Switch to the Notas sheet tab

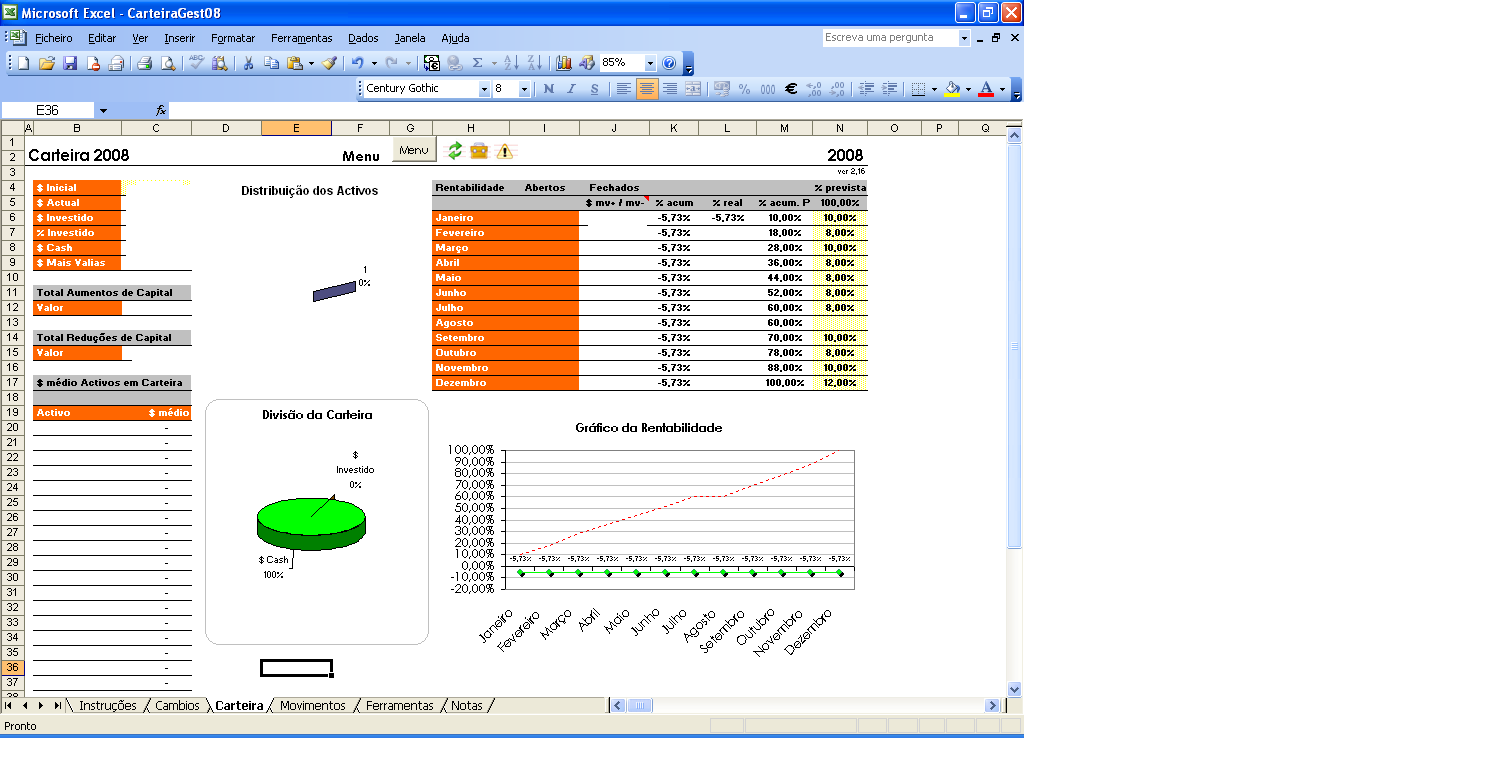(x=466, y=706)
